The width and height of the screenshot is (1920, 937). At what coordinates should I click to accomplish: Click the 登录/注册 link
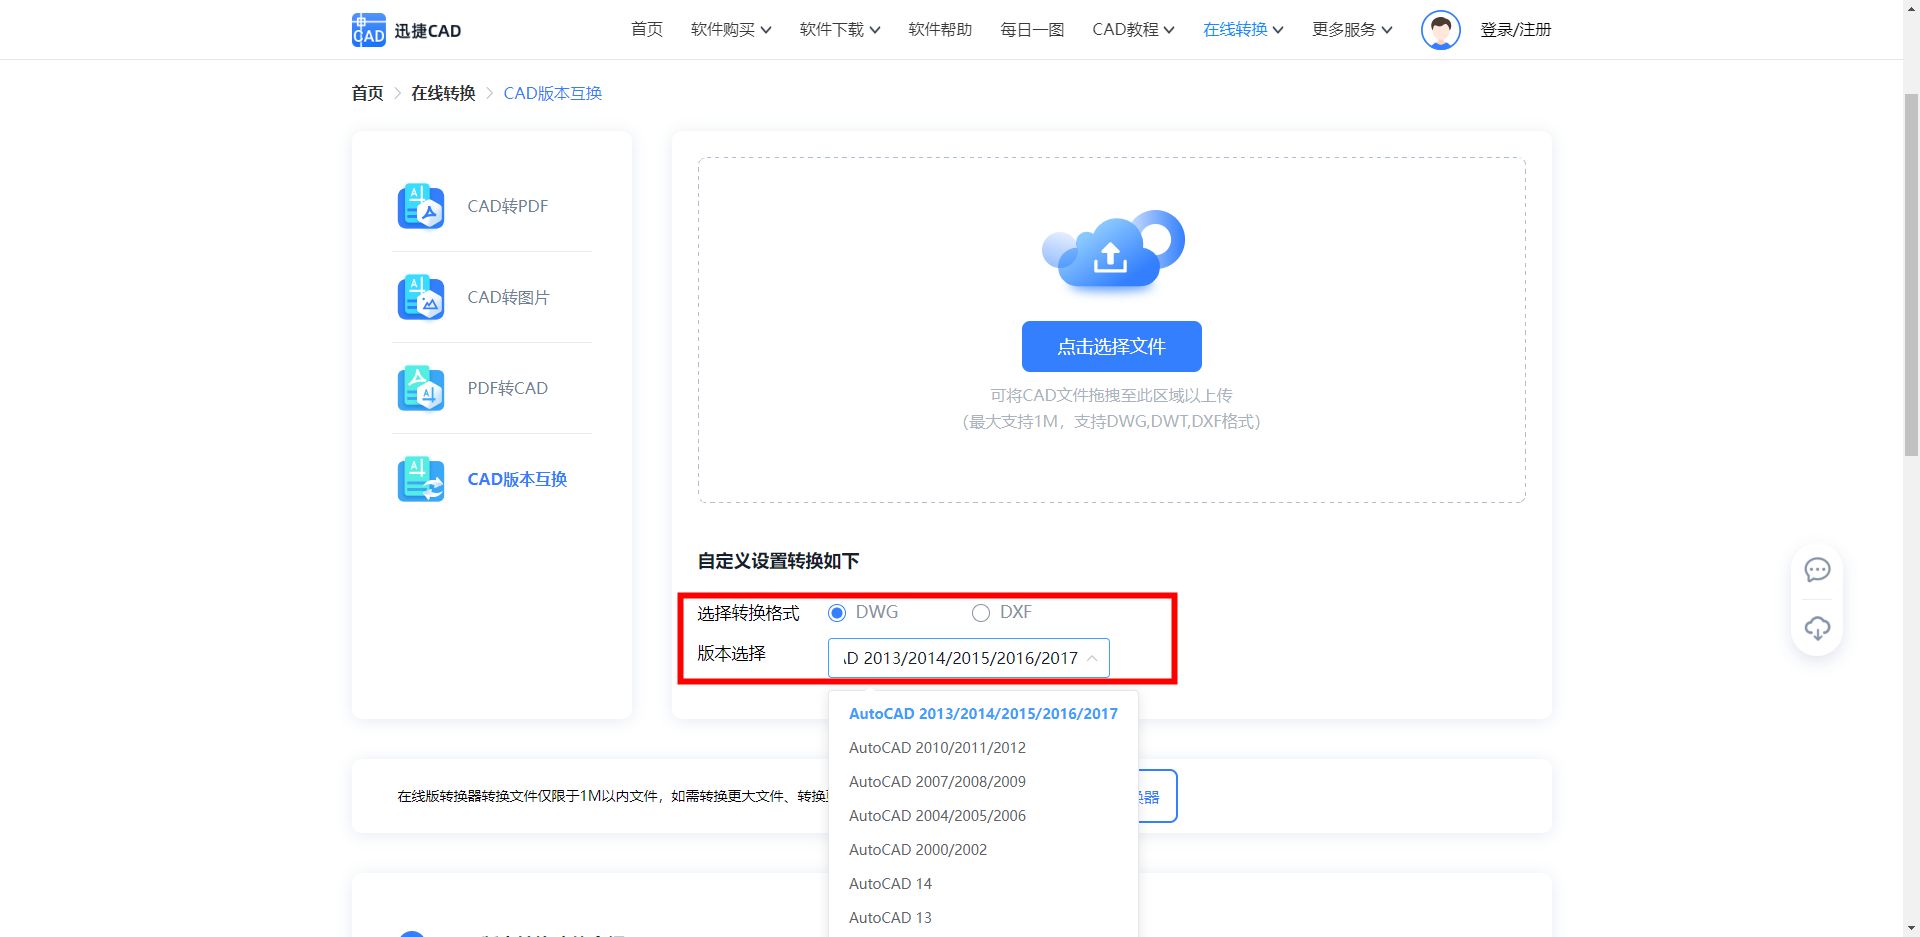[x=1516, y=30]
